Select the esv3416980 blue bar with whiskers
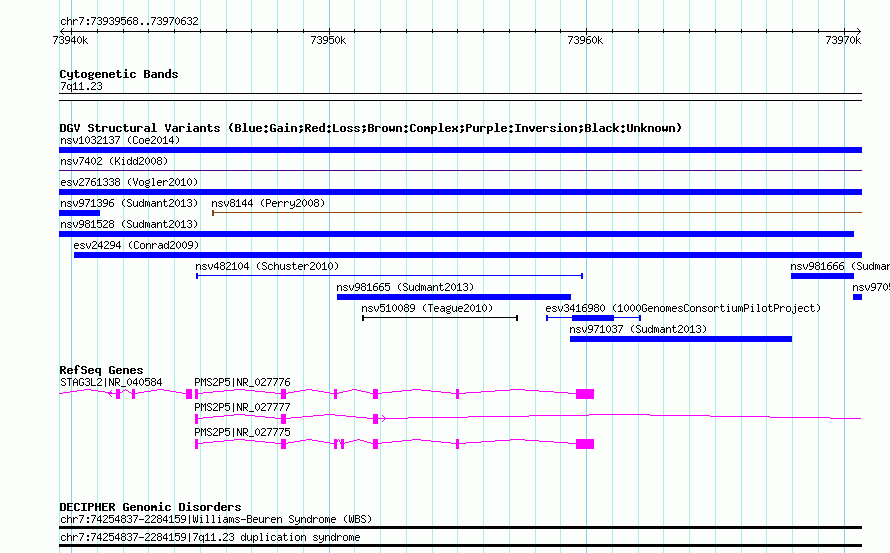890x553 pixels. (593, 318)
